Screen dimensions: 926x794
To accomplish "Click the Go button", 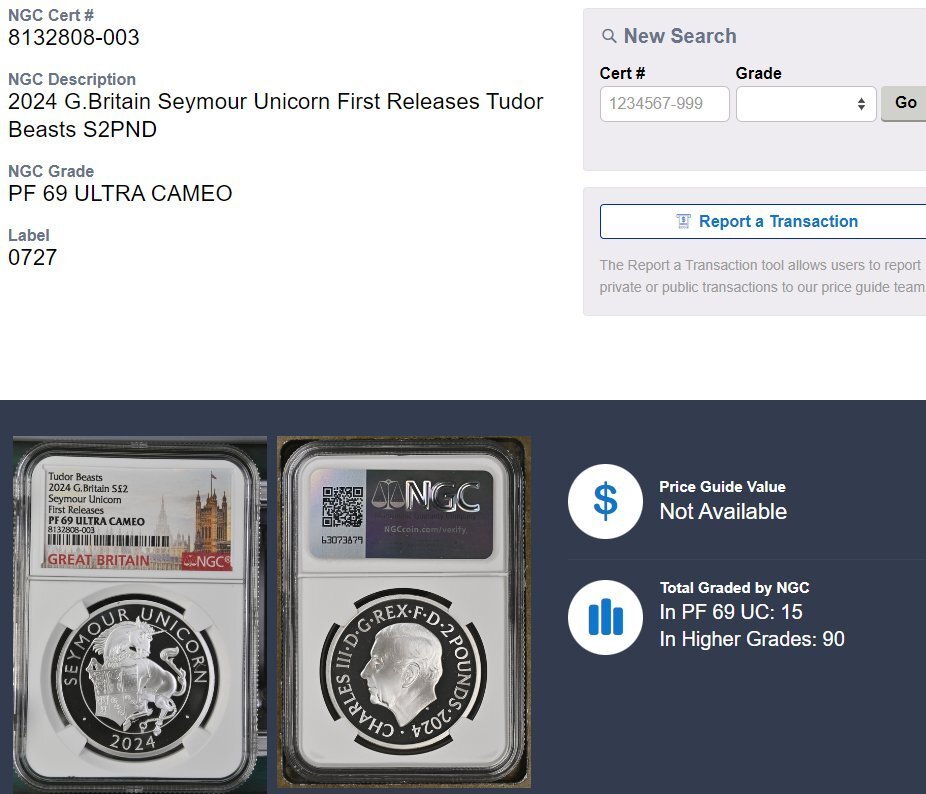I will tap(905, 103).
